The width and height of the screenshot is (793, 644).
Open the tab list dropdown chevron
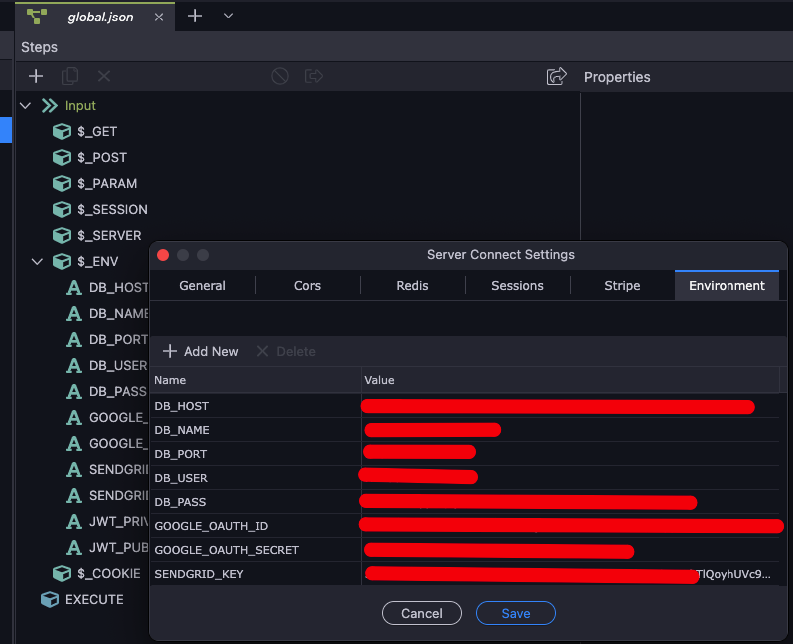pos(228,16)
